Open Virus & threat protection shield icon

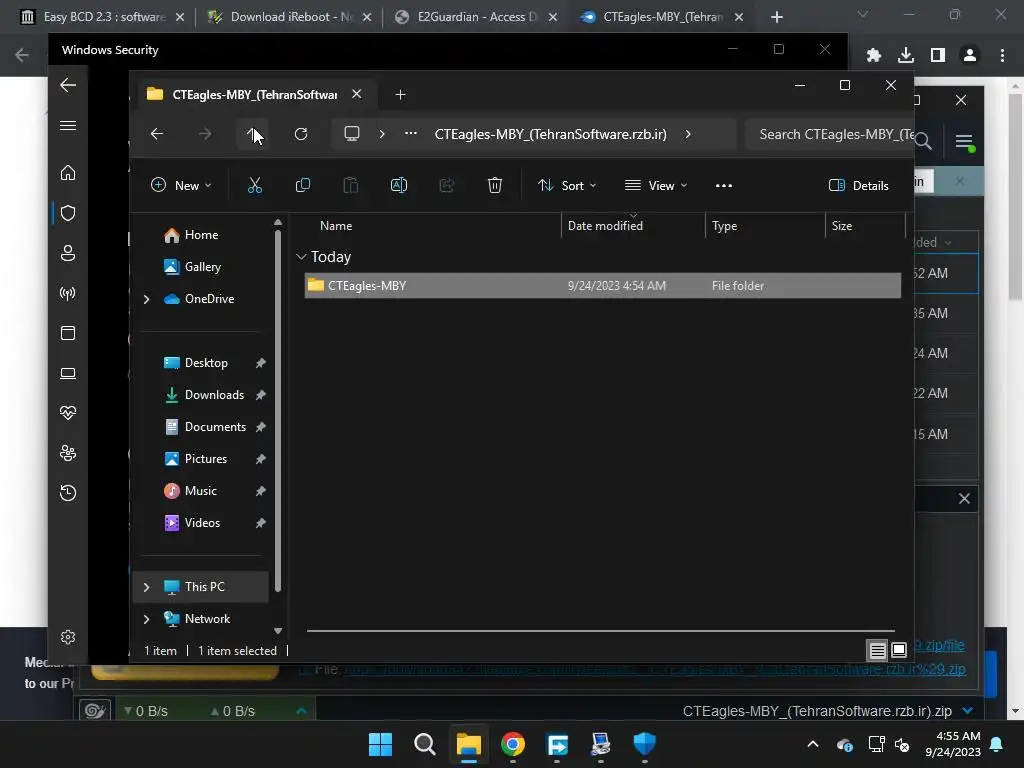68,213
